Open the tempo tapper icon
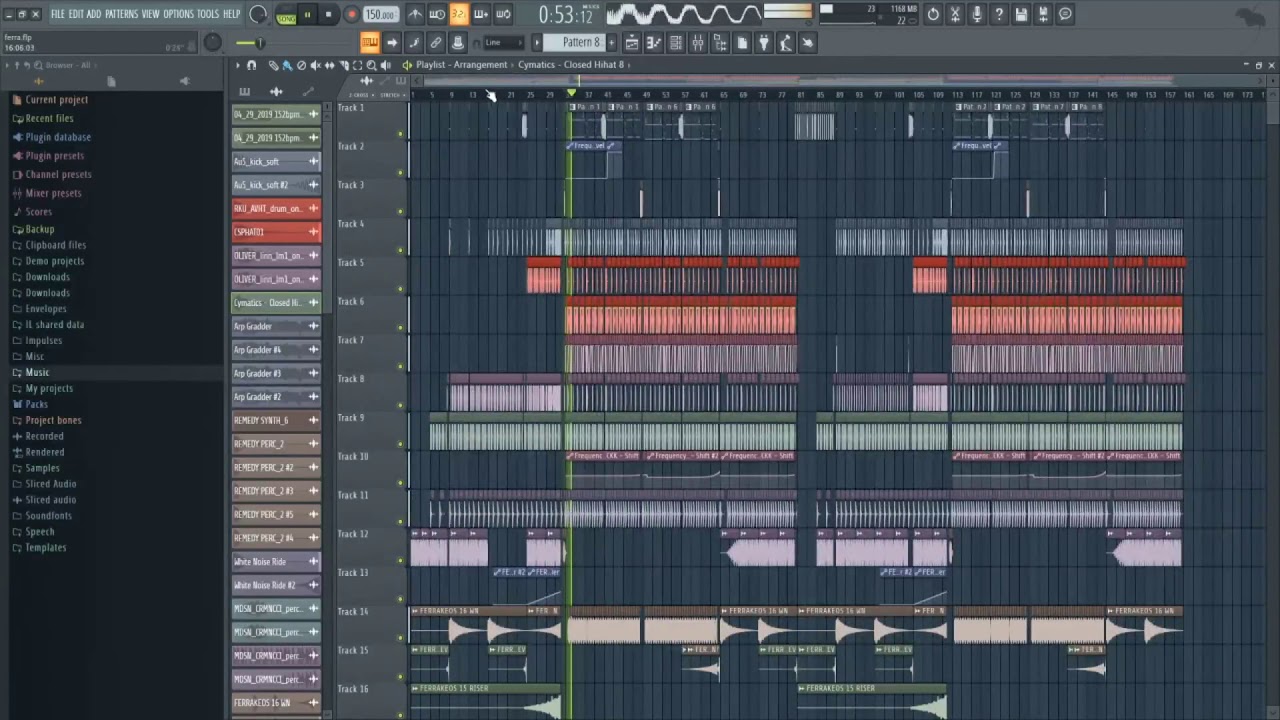 pos(785,42)
